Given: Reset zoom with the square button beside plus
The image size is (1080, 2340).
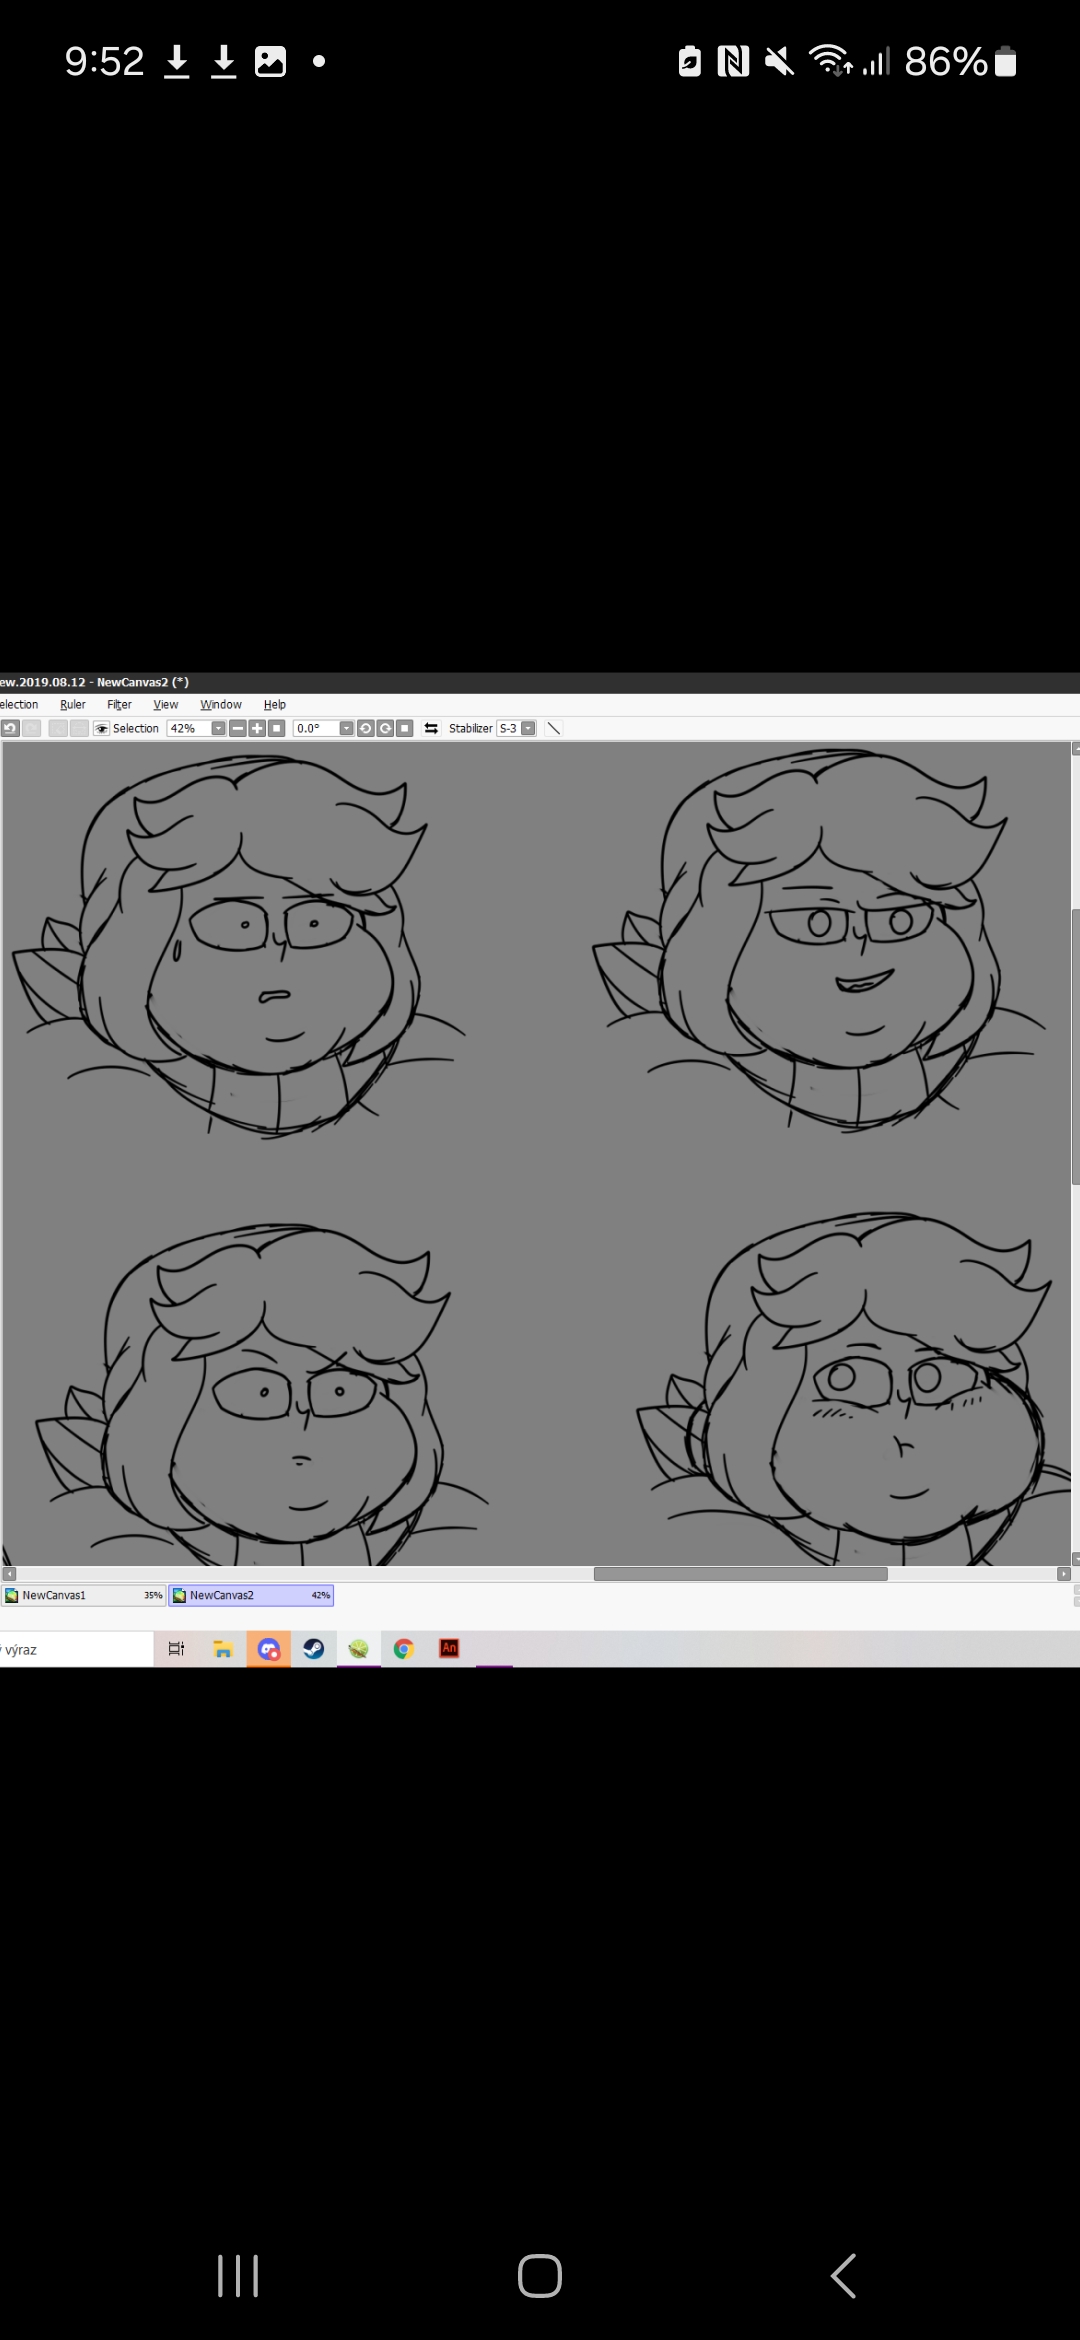Looking at the screenshot, I should click(277, 728).
